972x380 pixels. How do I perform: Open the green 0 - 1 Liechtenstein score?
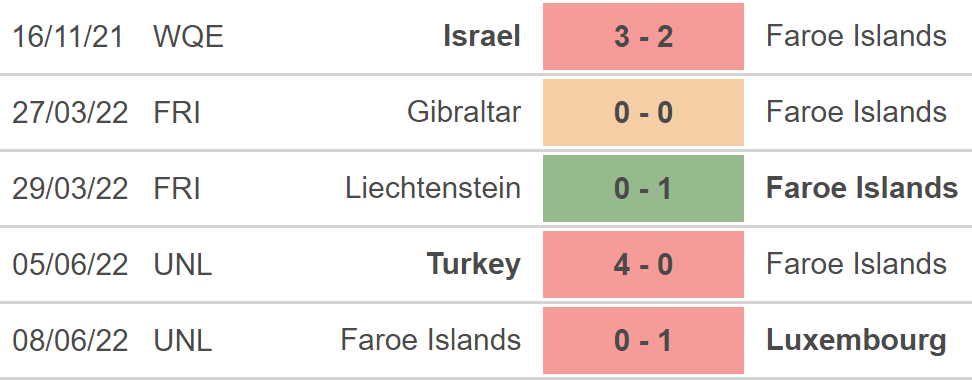643,188
